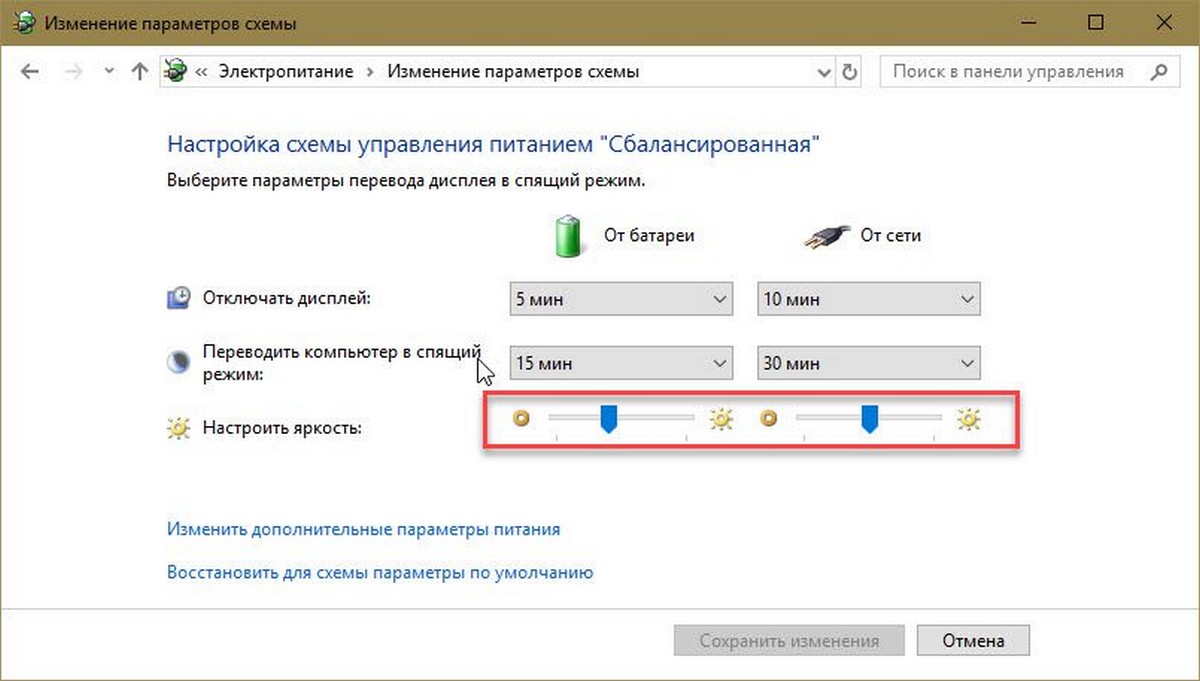Screen dimensions: 1200x681
Task: Open sleep dropdown for battery (15 мин)
Action: (621, 363)
